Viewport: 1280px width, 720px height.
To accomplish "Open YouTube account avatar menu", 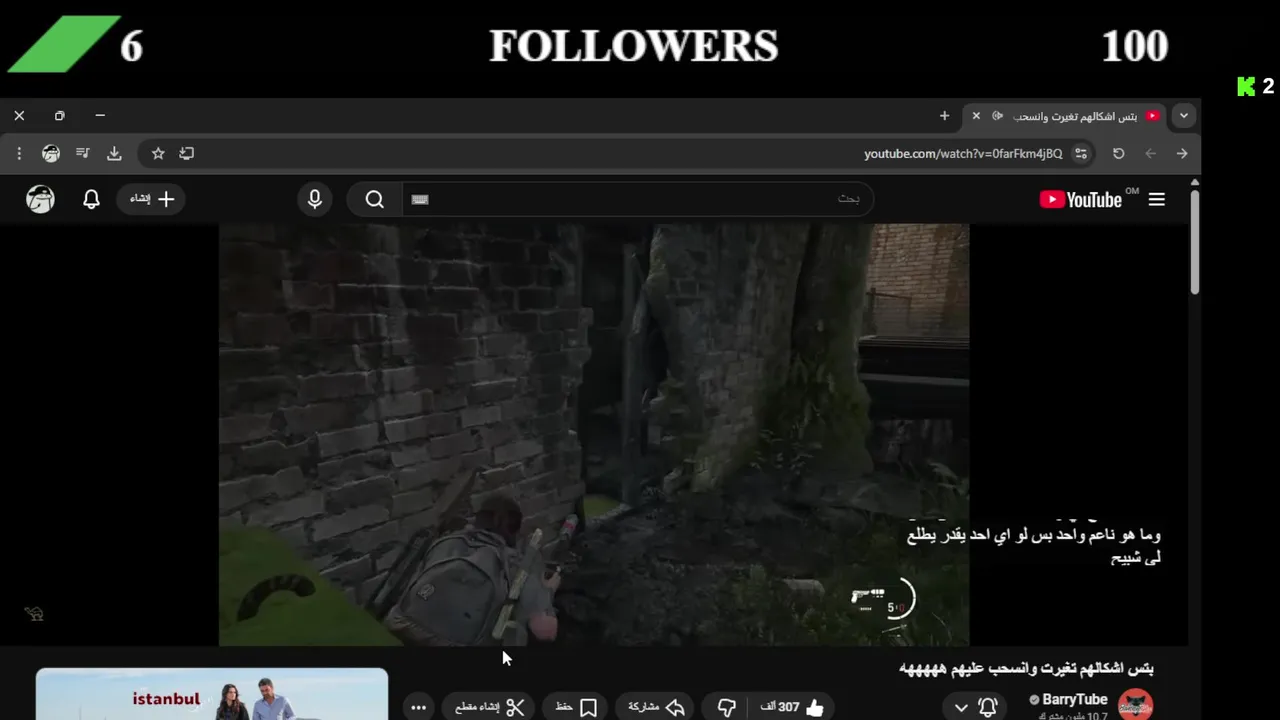I will [x=40, y=199].
